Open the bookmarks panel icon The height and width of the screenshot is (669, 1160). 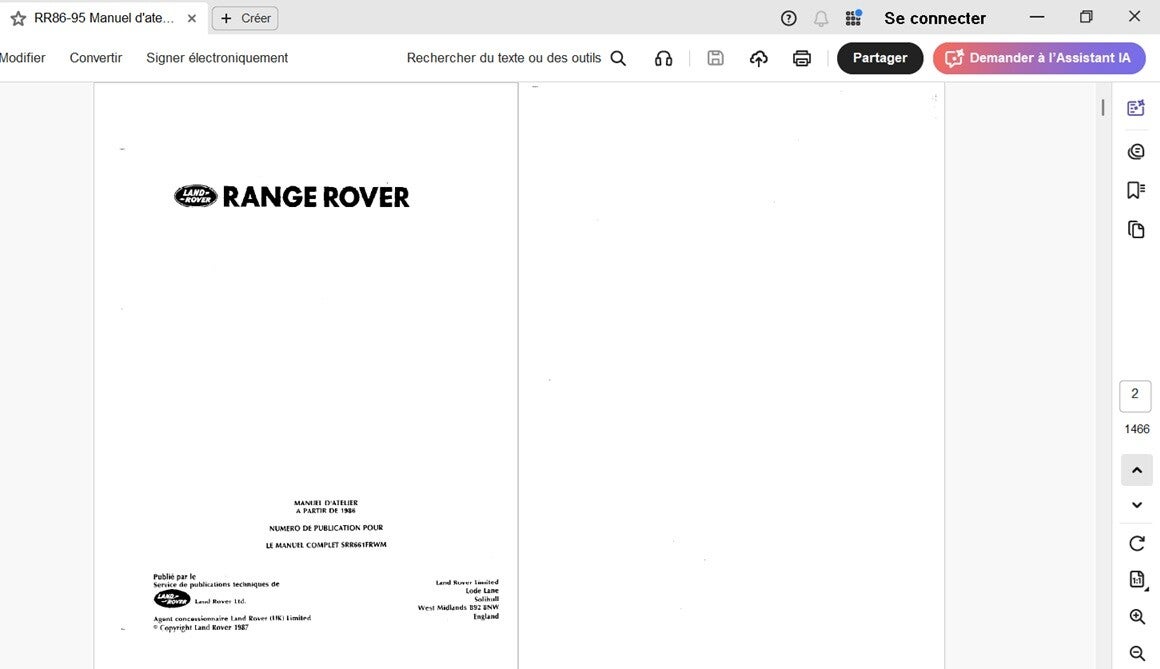1136,190
